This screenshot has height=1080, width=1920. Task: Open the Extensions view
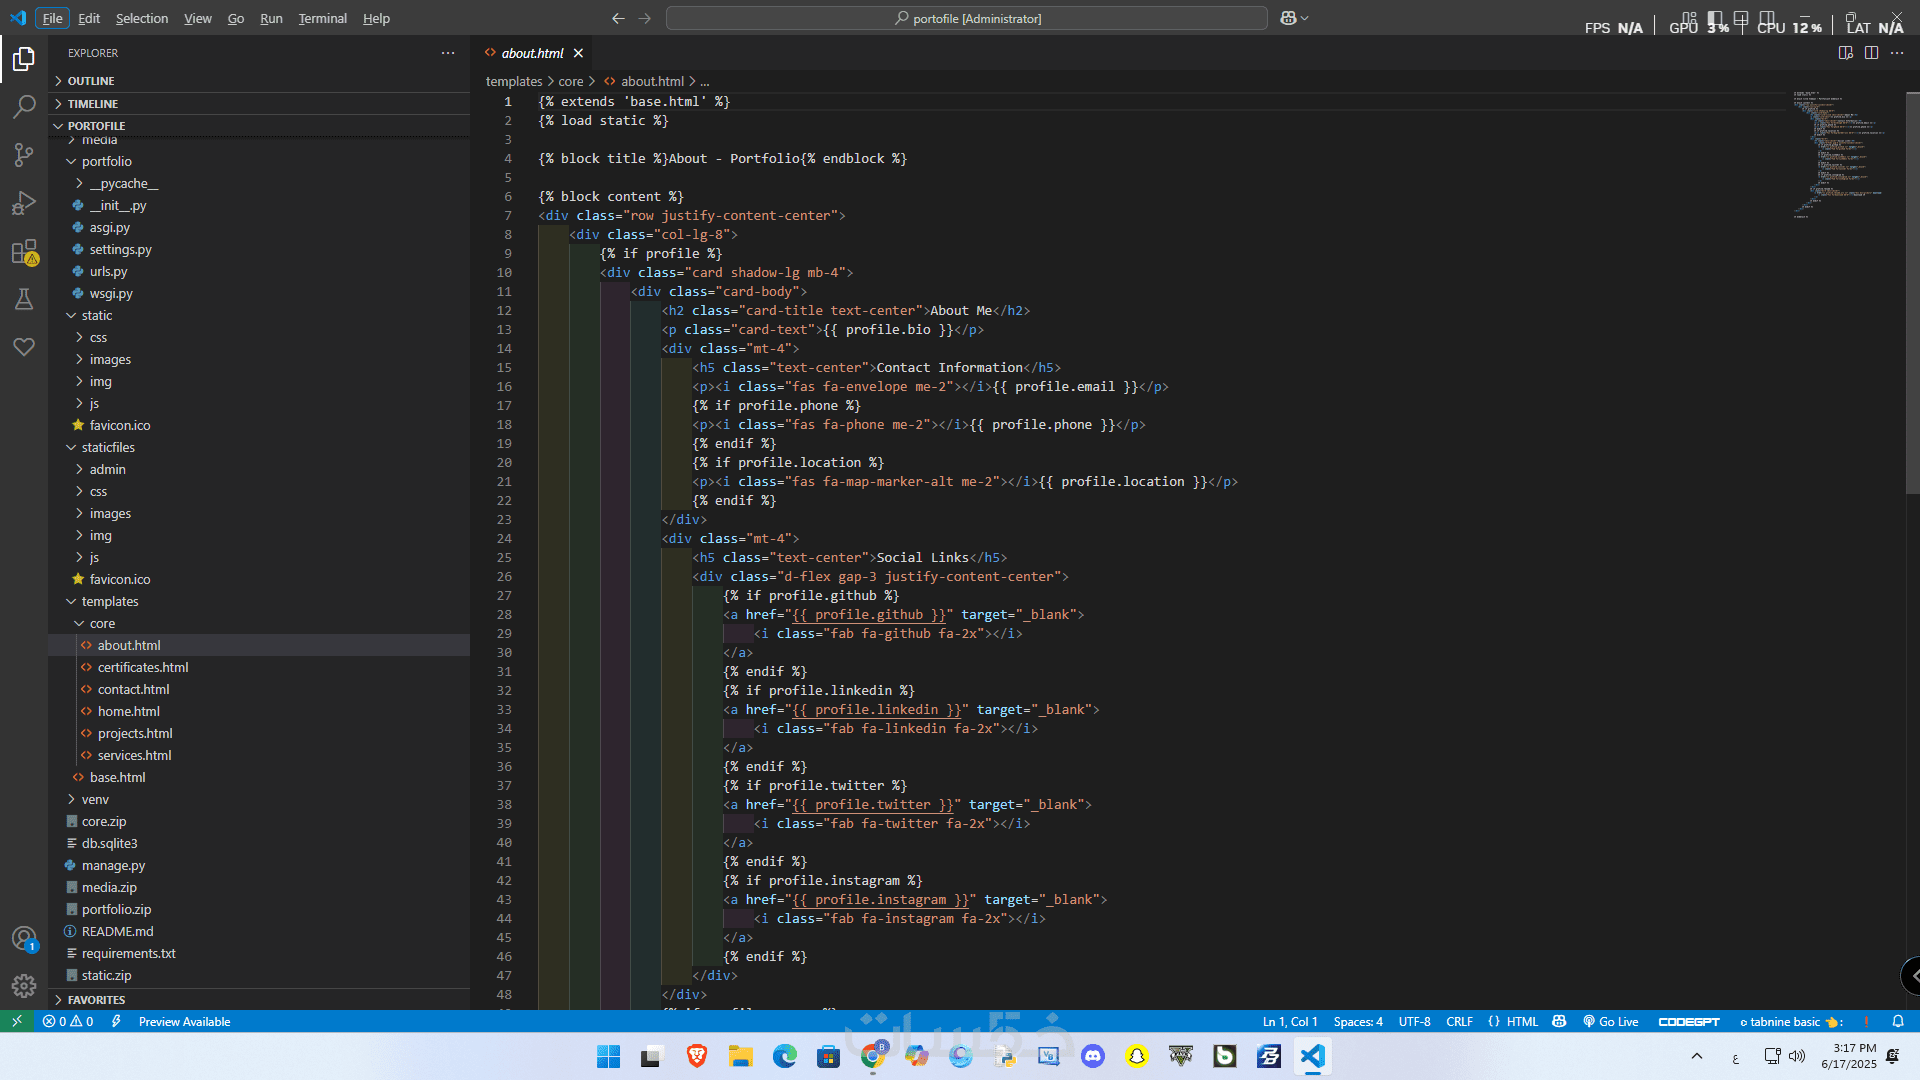[24, 252]
